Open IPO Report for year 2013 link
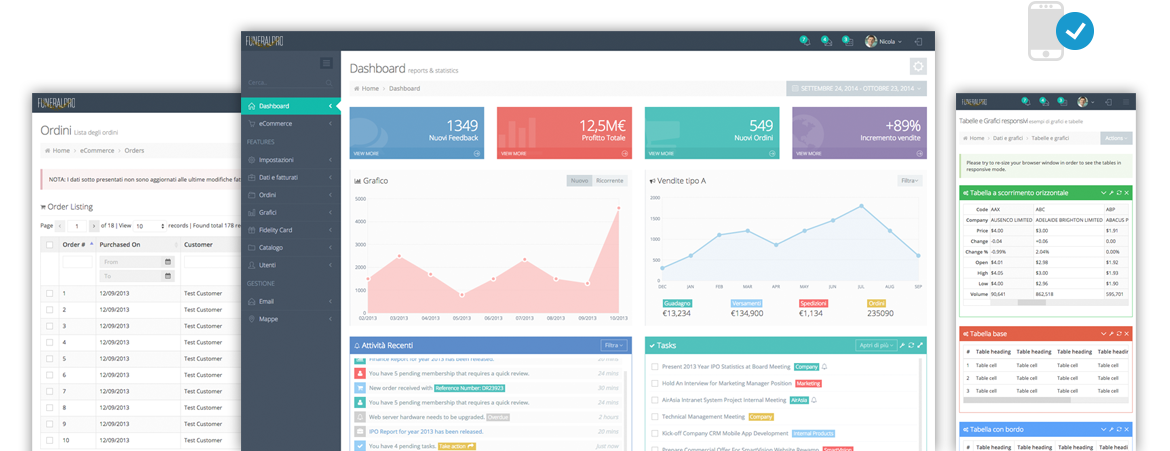The width and height of the screenshot is (1170, 451). click(x=426, y=431)
